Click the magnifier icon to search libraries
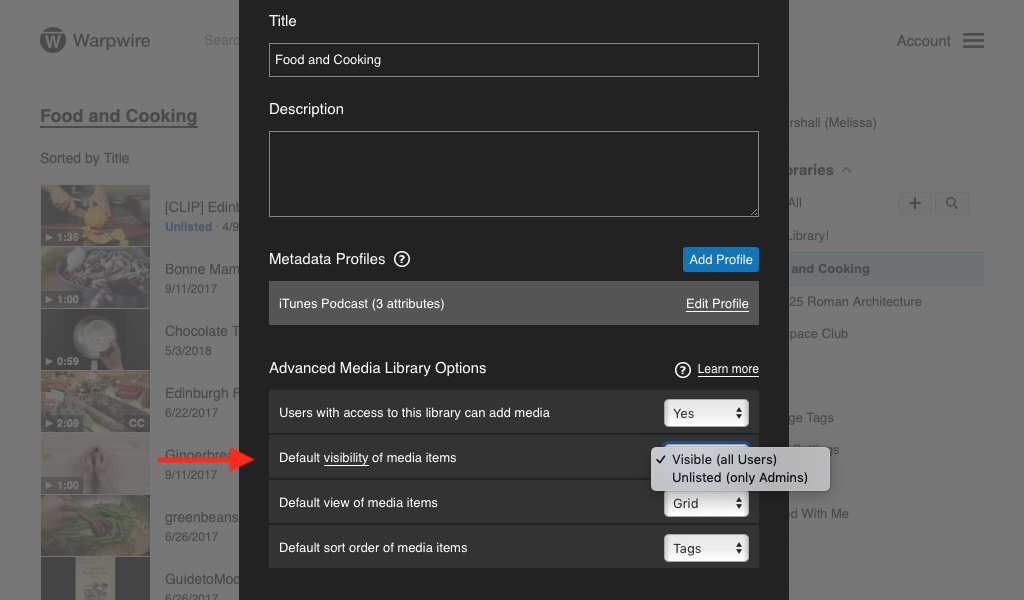The height and width of the screenshot is (600, 1024). (x=952, y=203)
